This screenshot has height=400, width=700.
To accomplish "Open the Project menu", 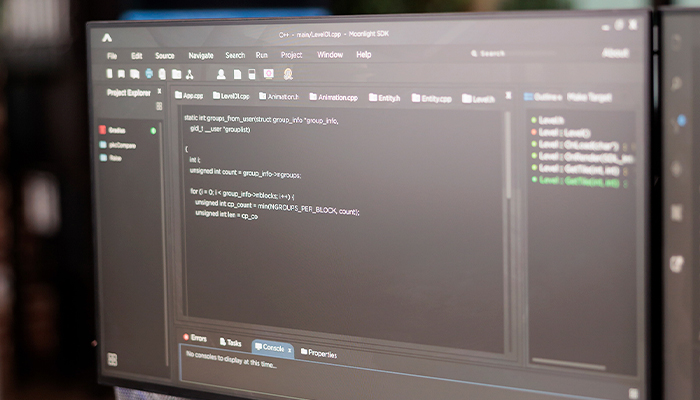I will [292, 55].
